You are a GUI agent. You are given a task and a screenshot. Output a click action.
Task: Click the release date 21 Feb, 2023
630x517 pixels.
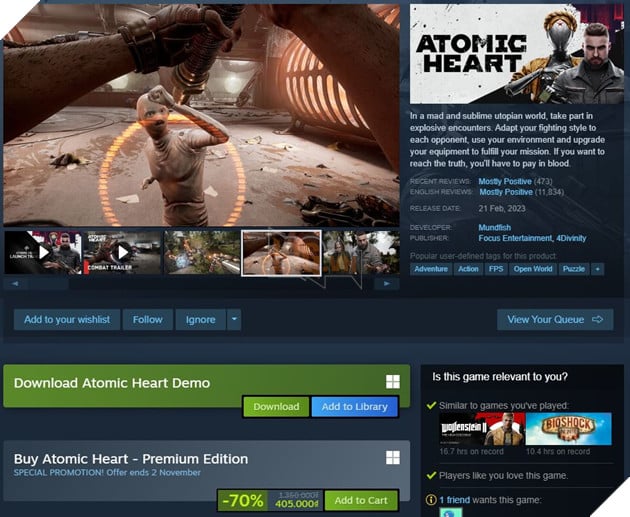[502, 208]
